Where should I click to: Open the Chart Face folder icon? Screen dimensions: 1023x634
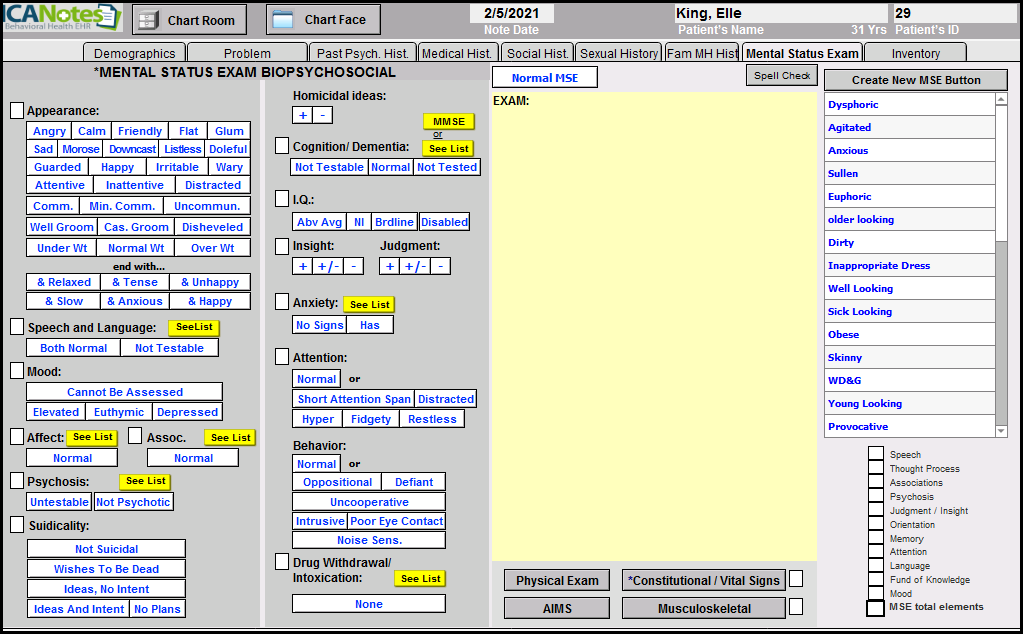[x=283, y=20]
